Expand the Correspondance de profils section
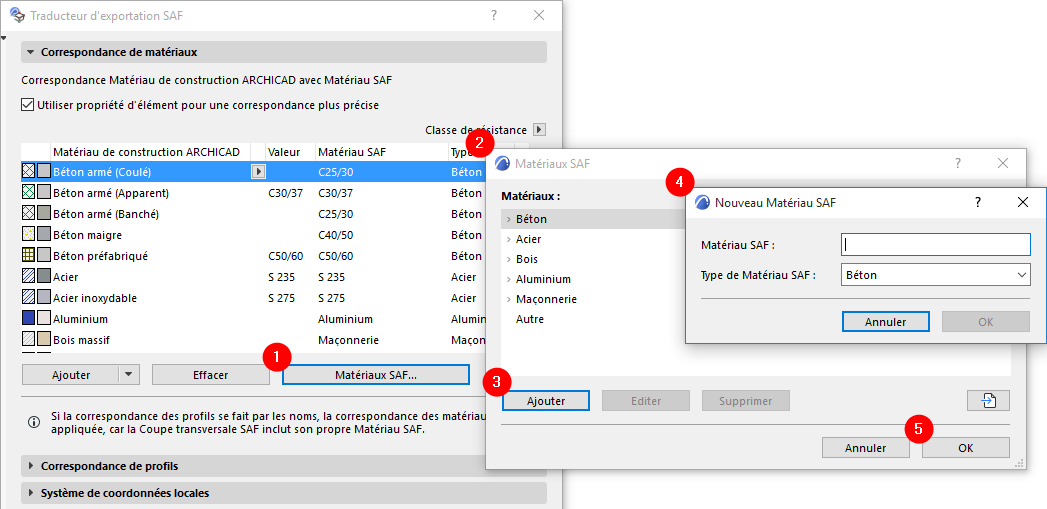Screen dimensions: 1047x509 point(31,466)
